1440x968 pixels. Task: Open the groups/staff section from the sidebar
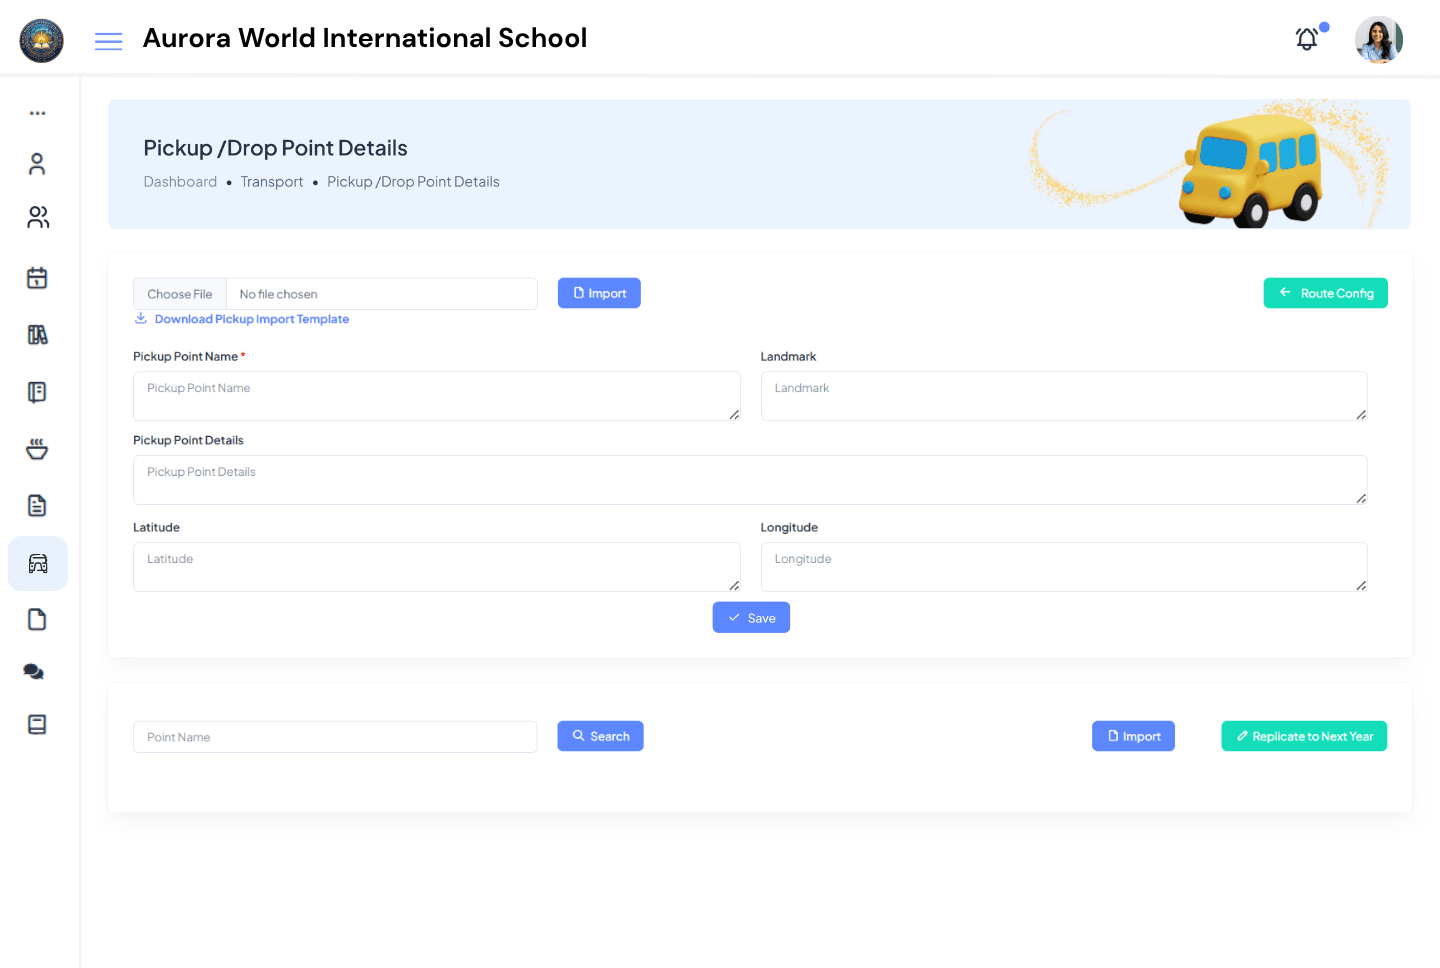[37, 217]
